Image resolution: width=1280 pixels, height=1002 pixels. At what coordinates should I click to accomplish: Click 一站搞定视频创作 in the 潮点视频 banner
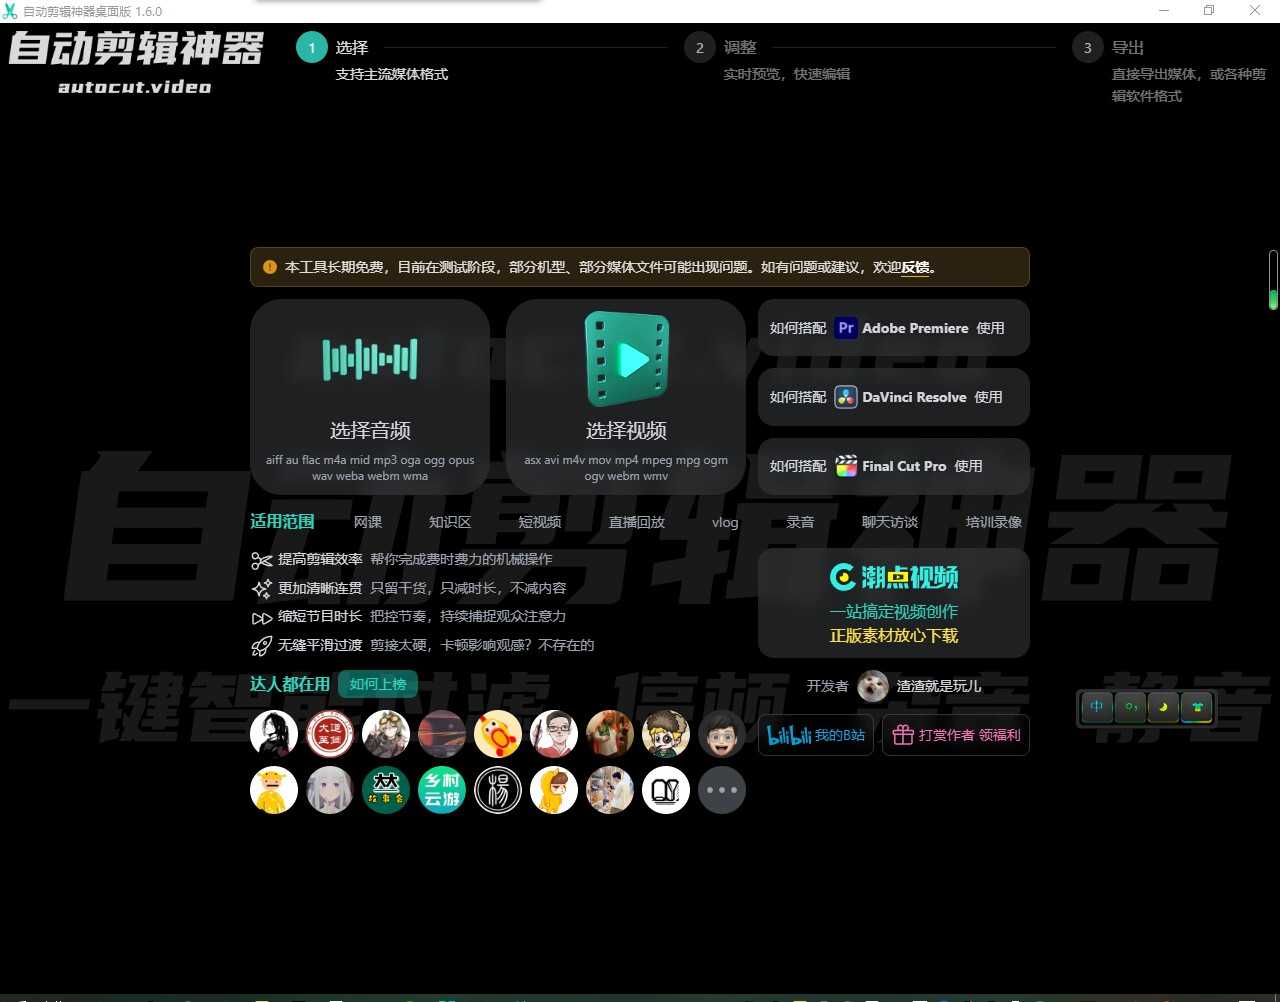[x=894, y=612]
